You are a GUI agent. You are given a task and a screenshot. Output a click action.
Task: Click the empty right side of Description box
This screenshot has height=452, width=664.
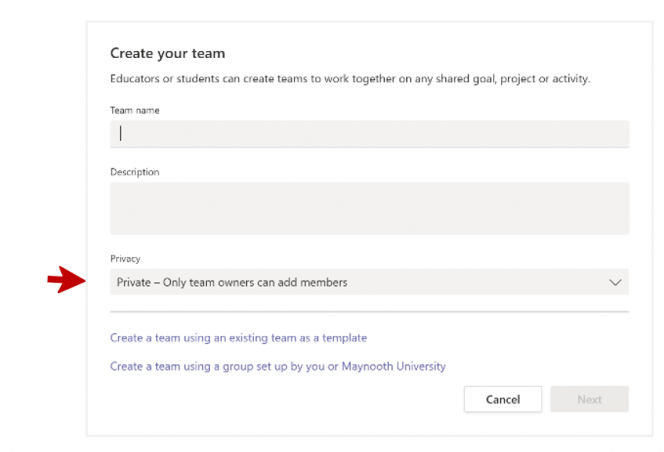551,208
